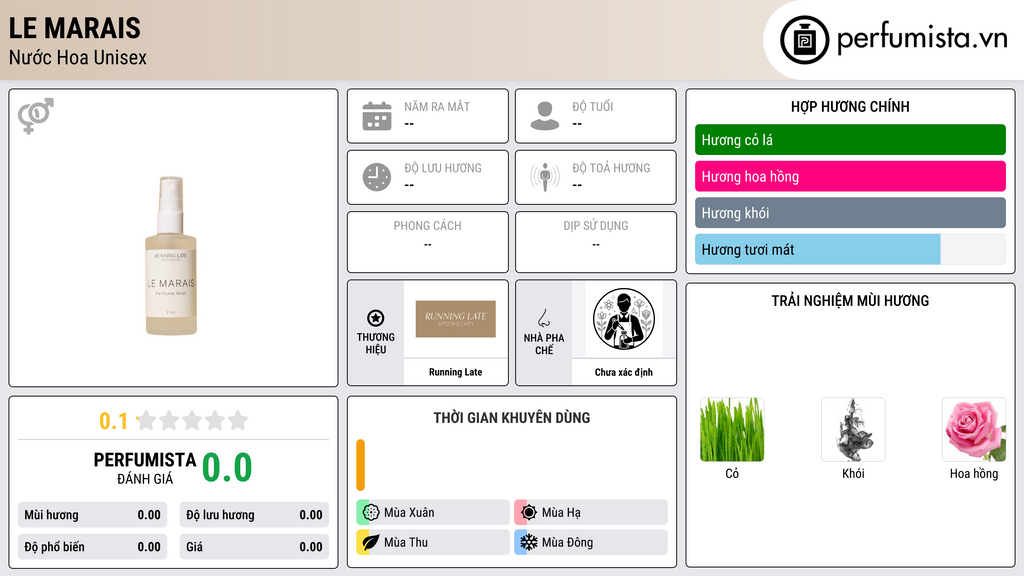Click the sillage icon for Độ toả hương

[545, 177]
